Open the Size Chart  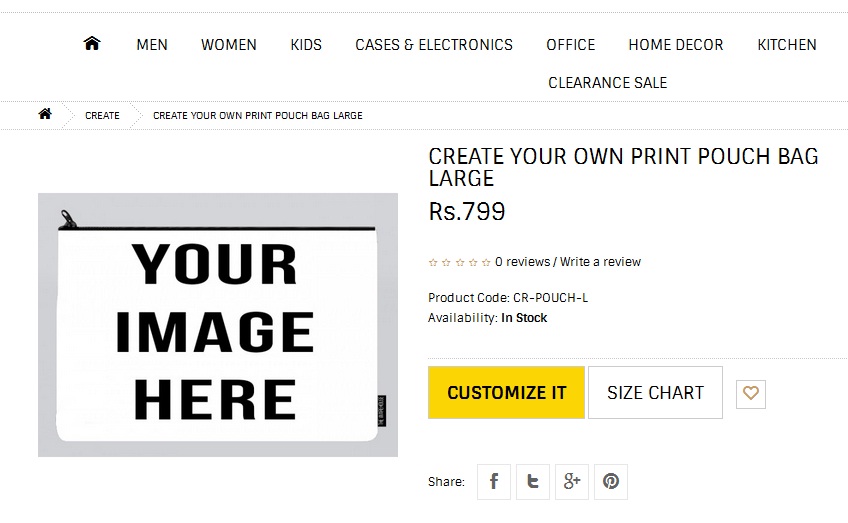(x=655, y=393)
